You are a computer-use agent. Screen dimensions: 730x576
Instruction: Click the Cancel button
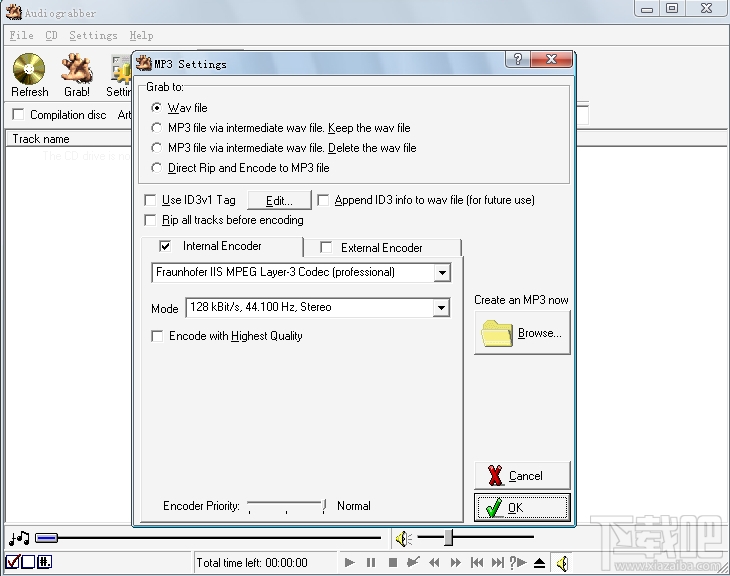(x=522, y=475)
